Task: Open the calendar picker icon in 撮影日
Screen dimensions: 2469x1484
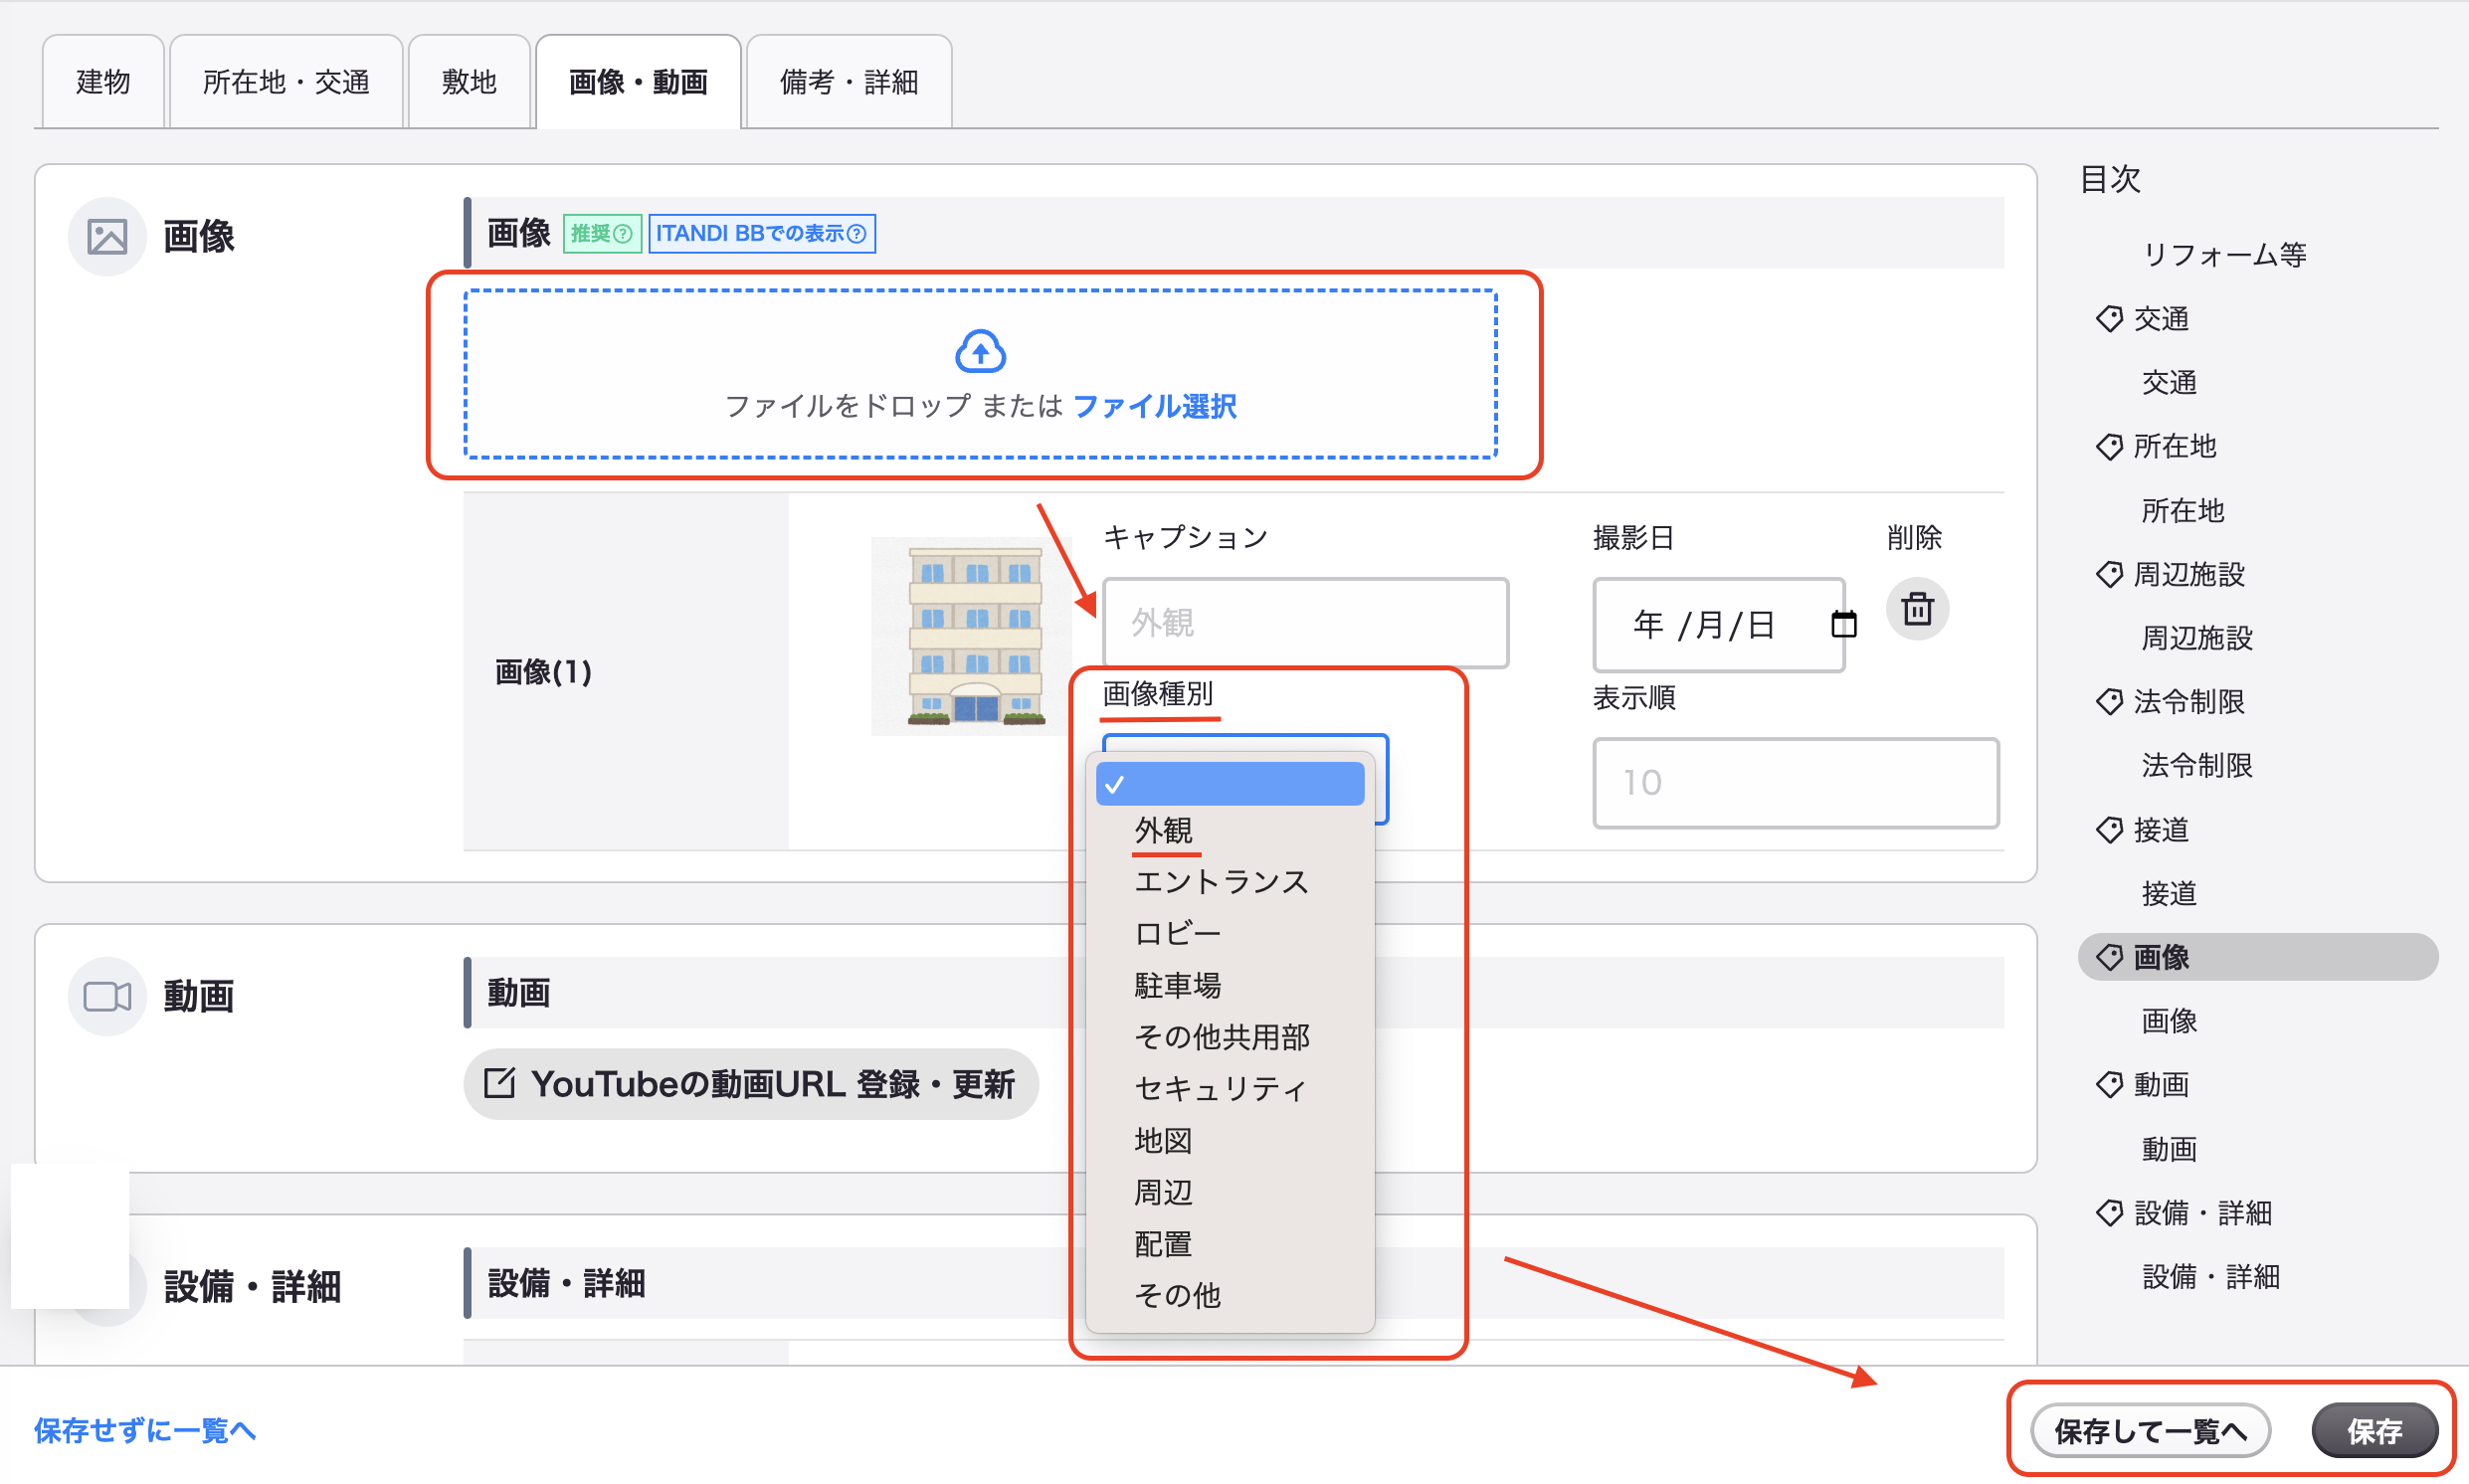Action: point(1842,624)
